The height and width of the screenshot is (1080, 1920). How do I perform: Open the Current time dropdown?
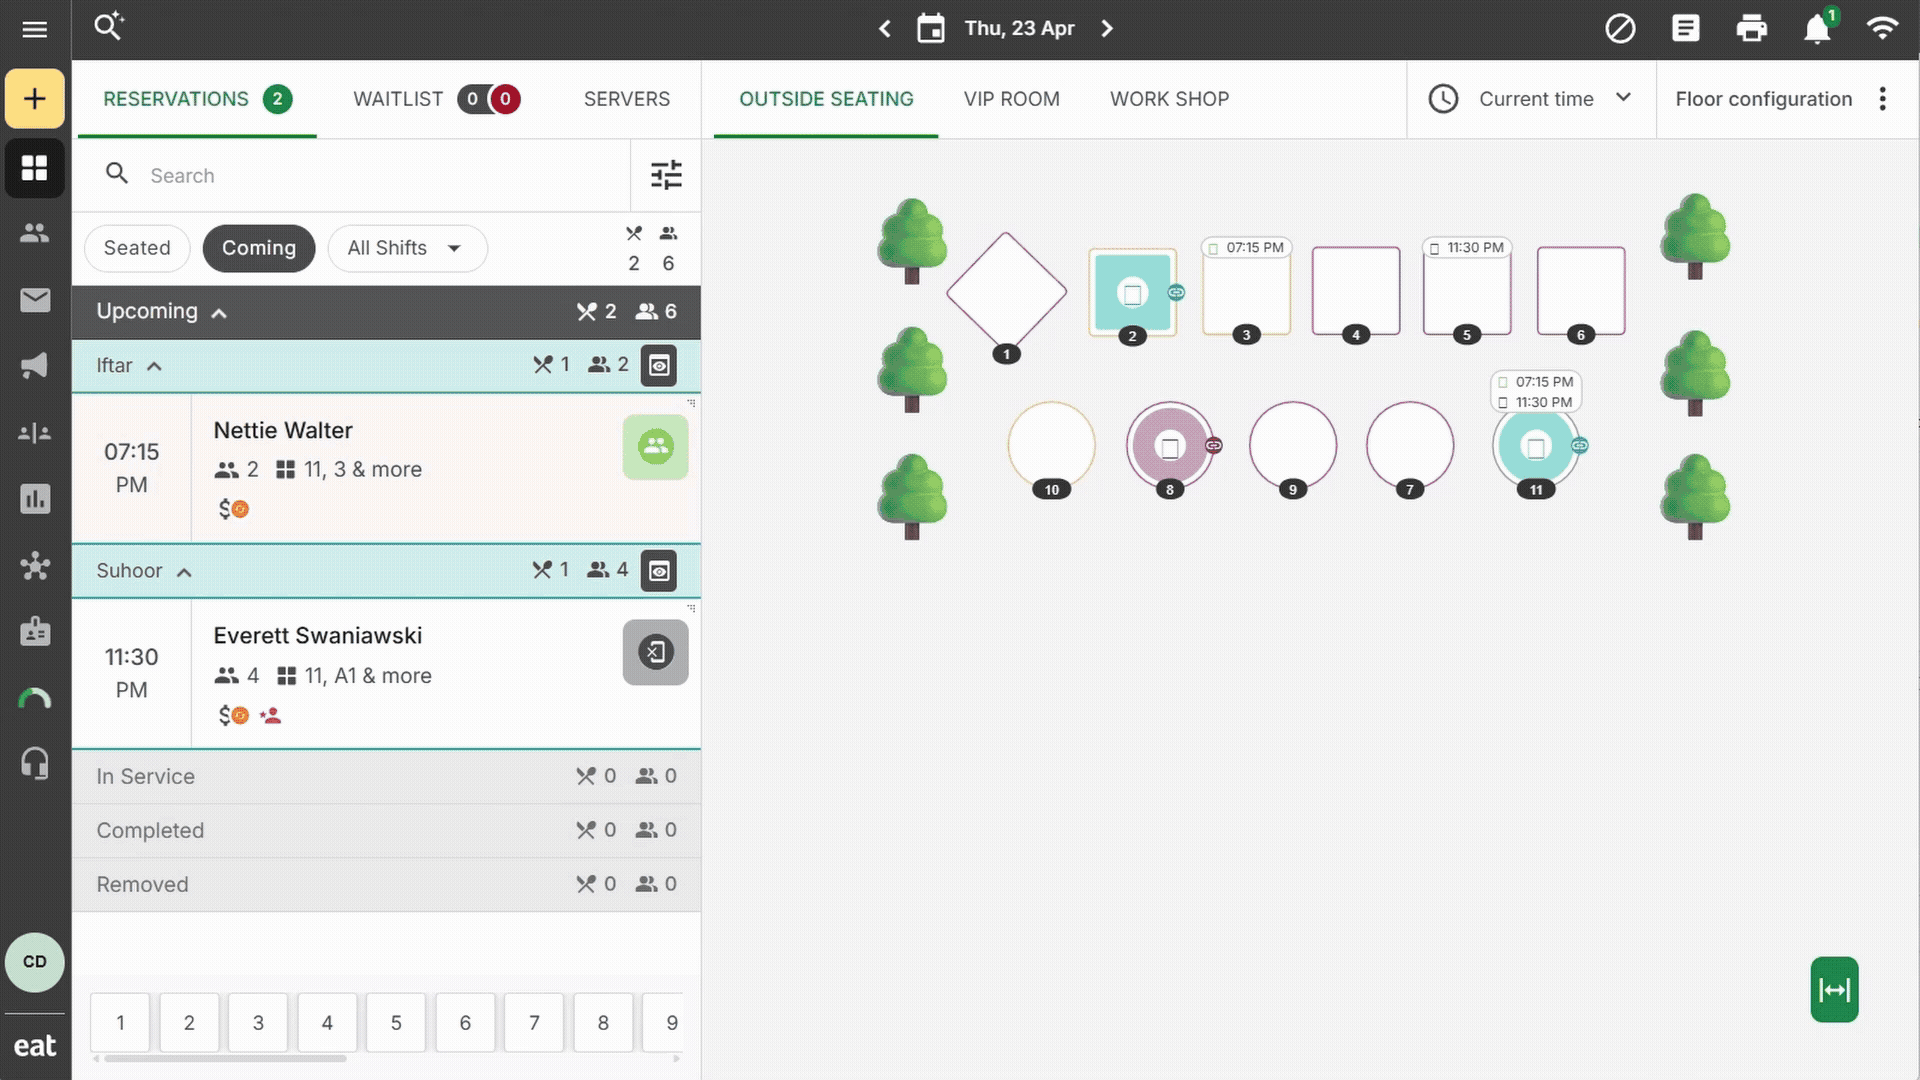(1535, 99)
